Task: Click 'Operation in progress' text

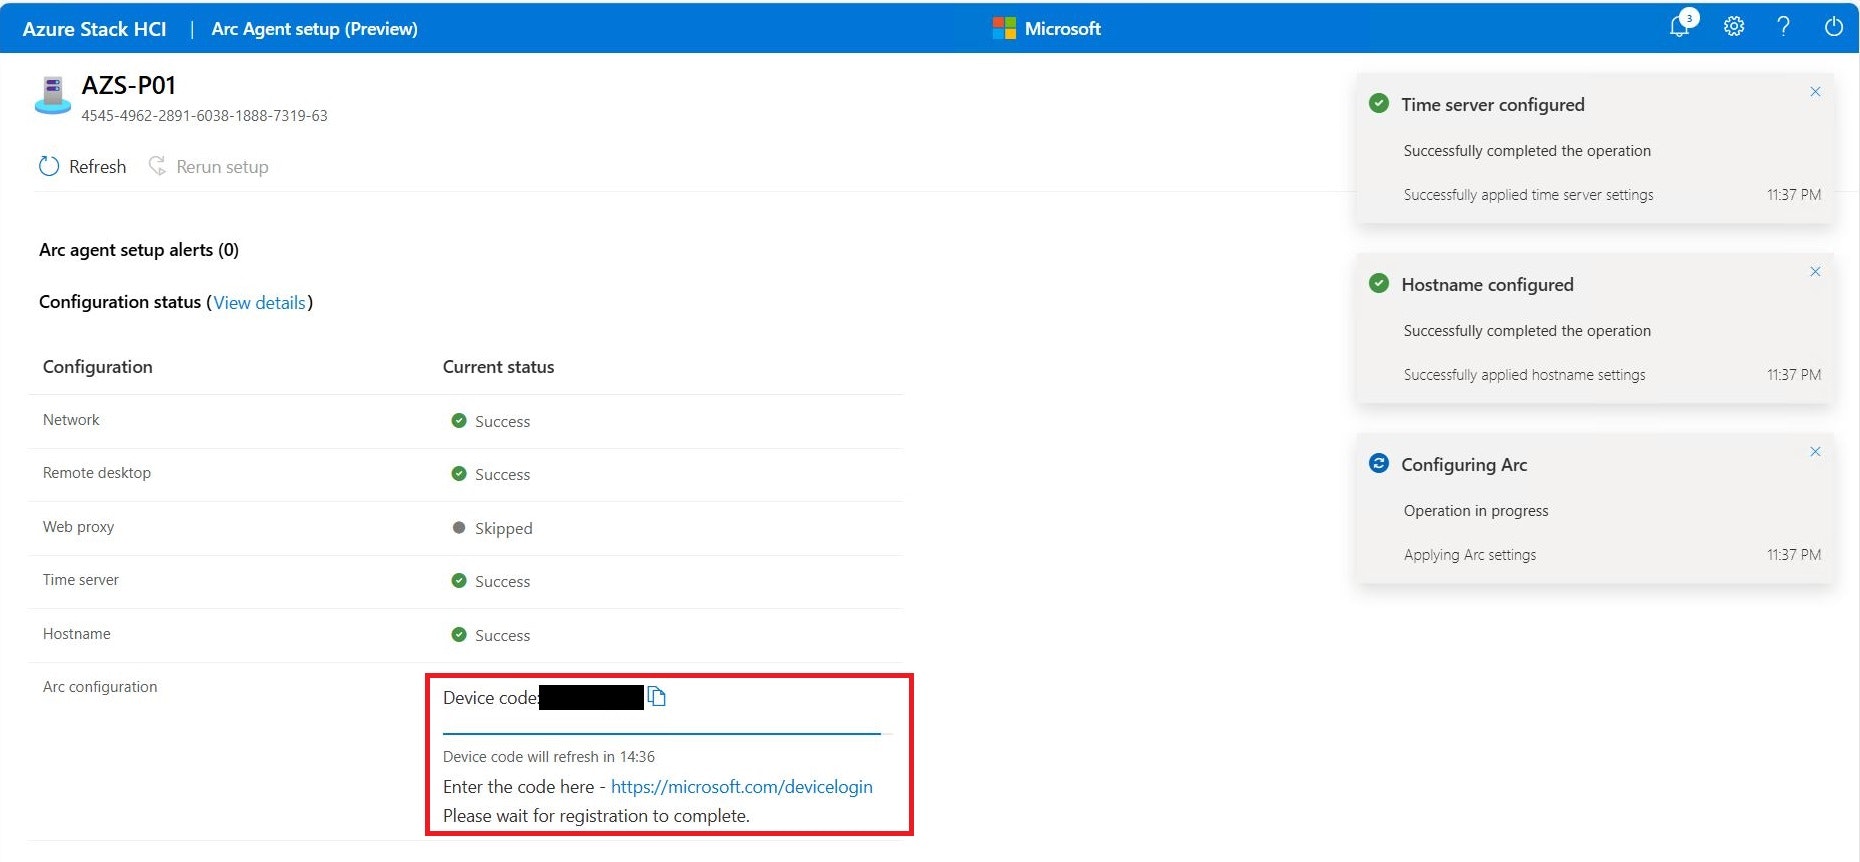Action: [x=1475, y=511]
